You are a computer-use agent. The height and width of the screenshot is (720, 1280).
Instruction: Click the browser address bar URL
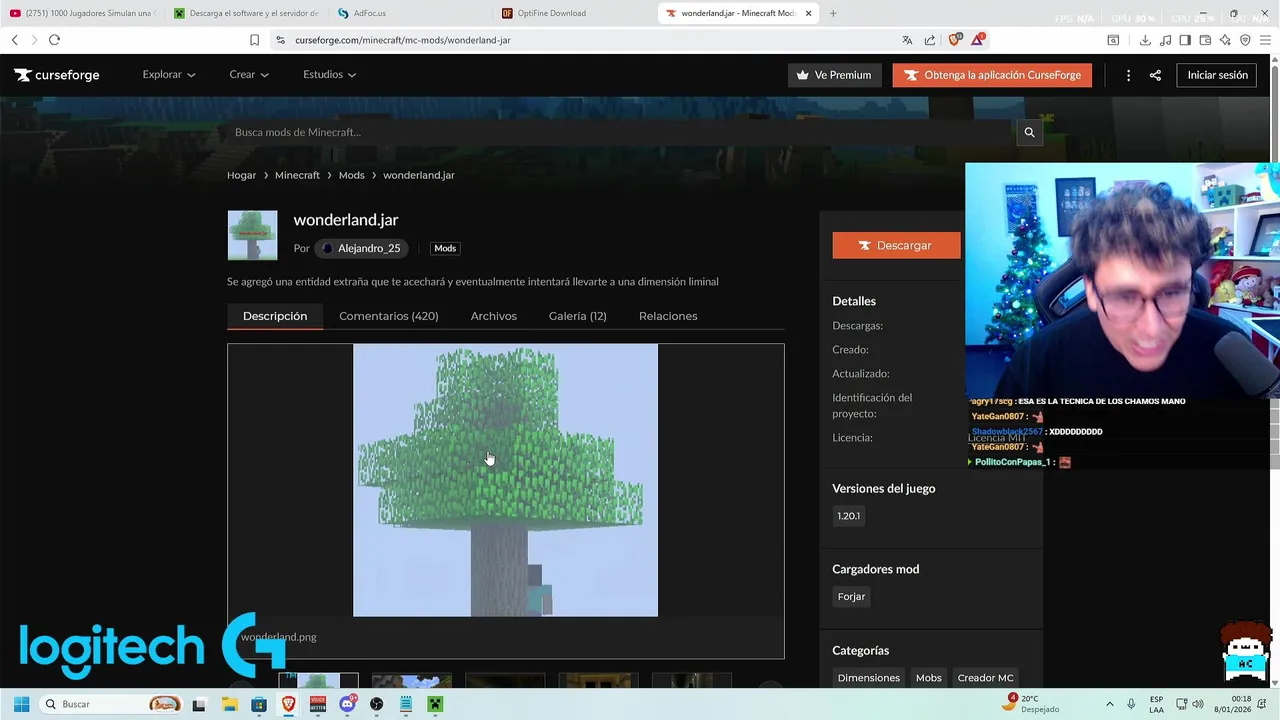pyautogui.click(x=403, y=40)
